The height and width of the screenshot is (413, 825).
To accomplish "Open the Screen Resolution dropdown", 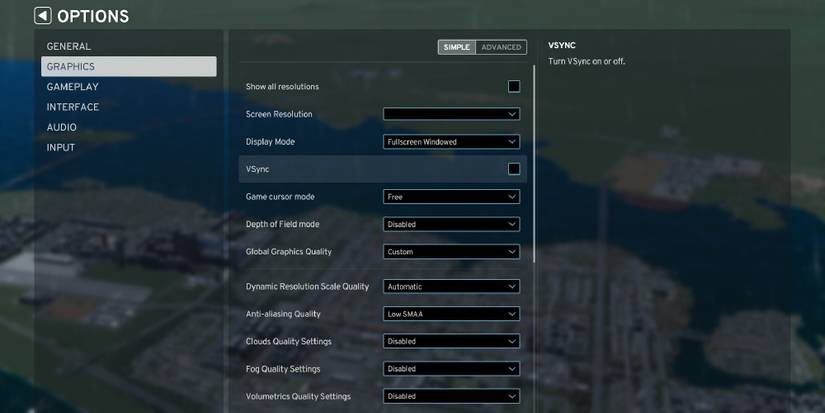I will (x=451, y=114).
